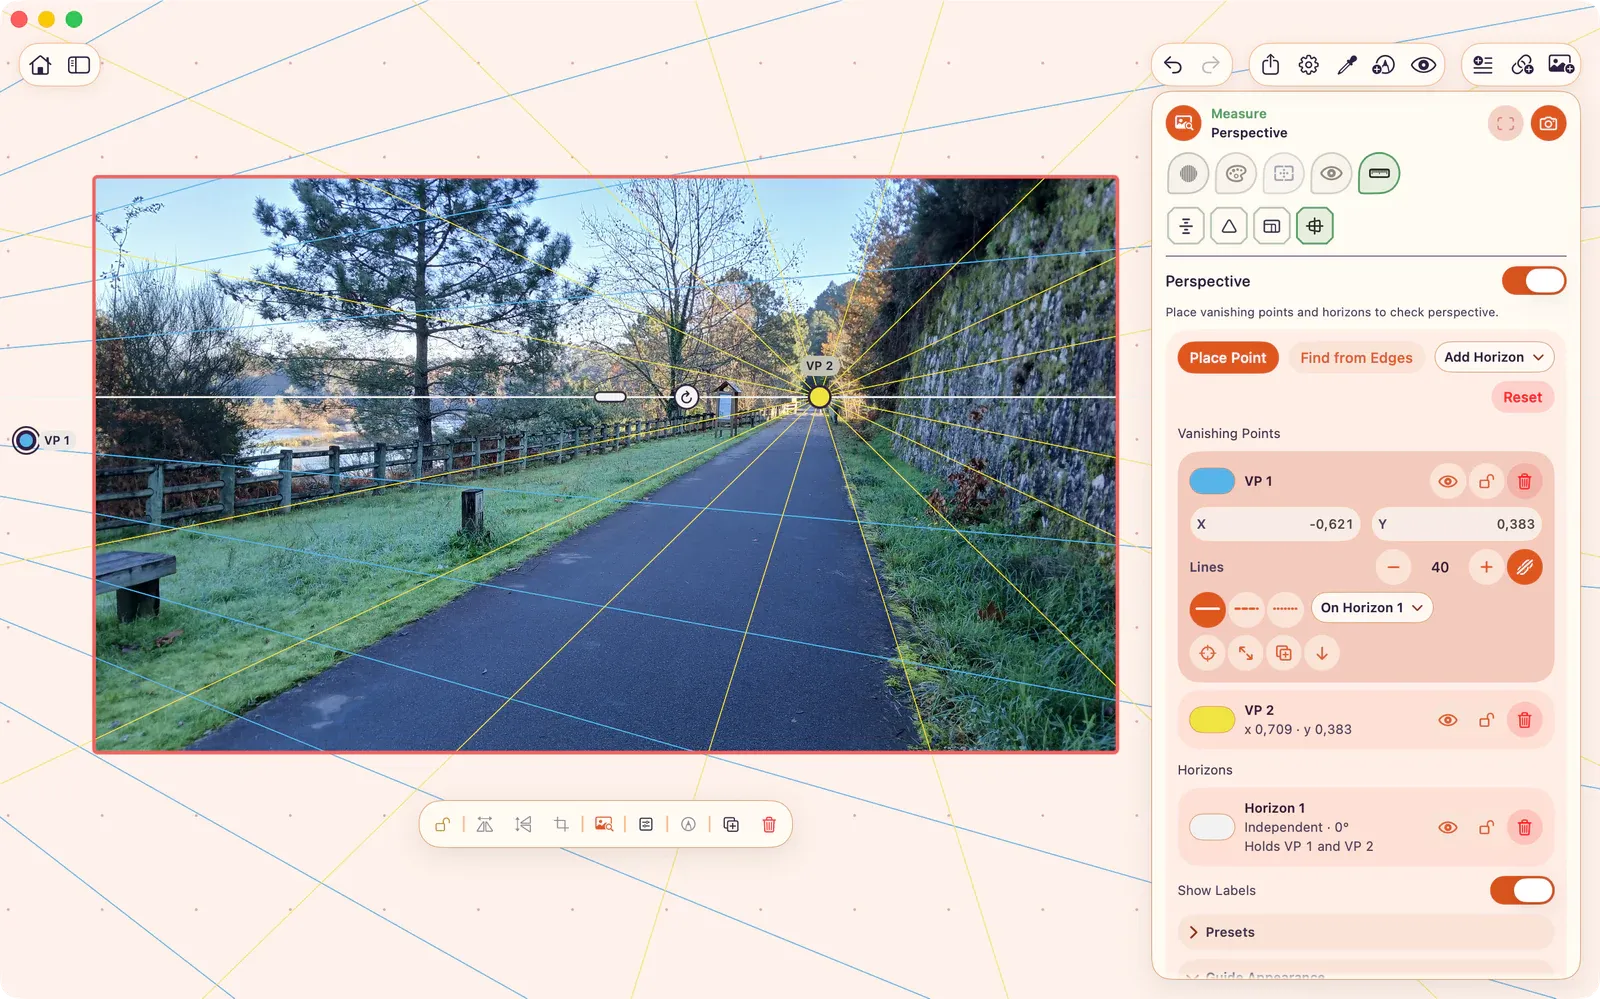Screen dimensions: 1600x999
Task: Click the horizon rotate handle on canvas
Action: coord(686,397)
